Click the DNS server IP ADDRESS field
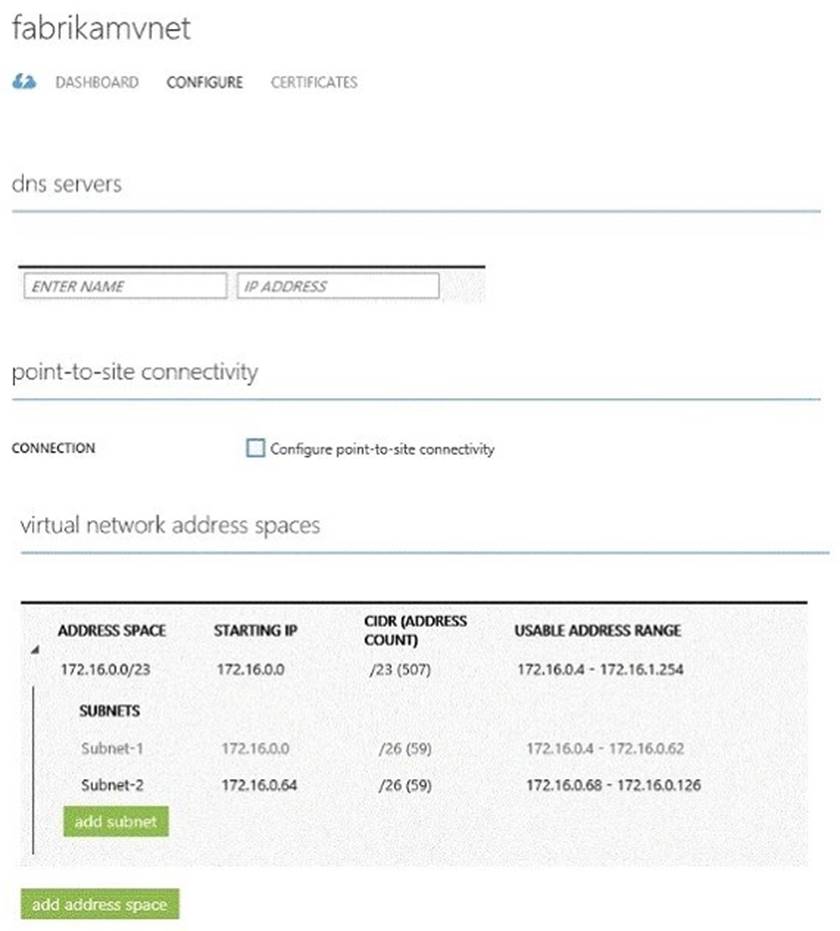This screenshot has width=840, height=931. pyautogui.click(x=338, y=286)
